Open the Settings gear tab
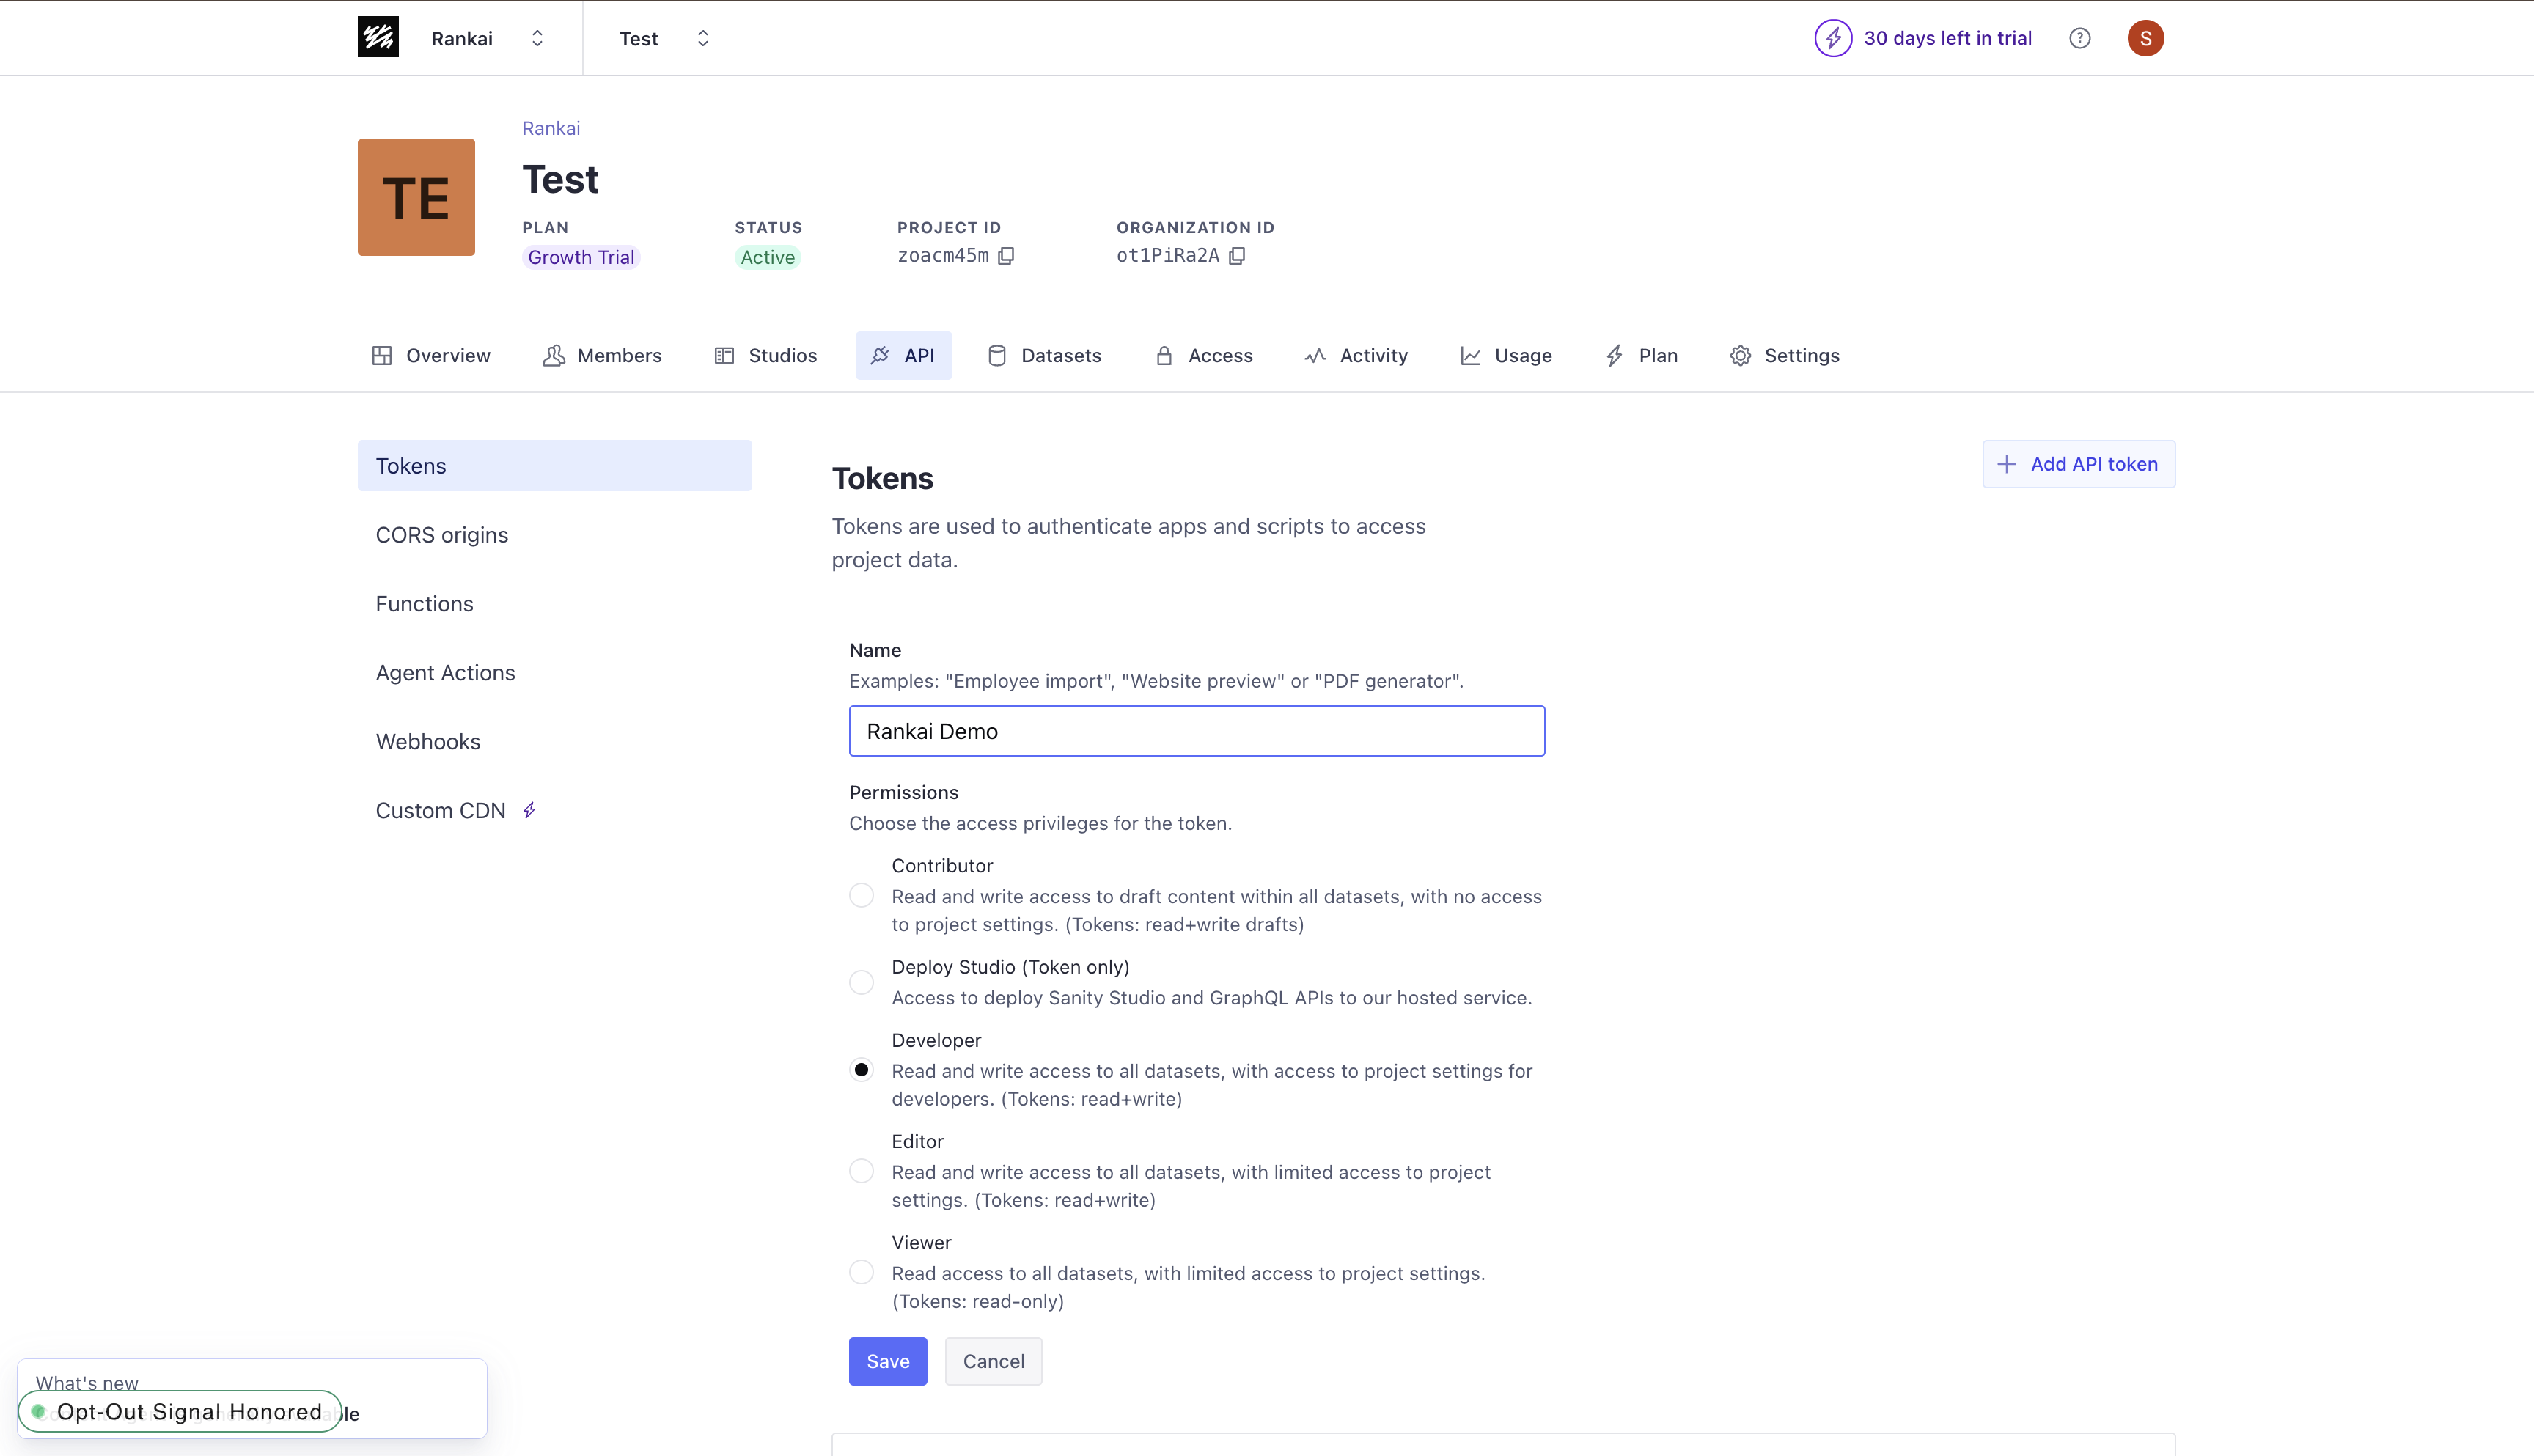 (x=1785, y=355)
